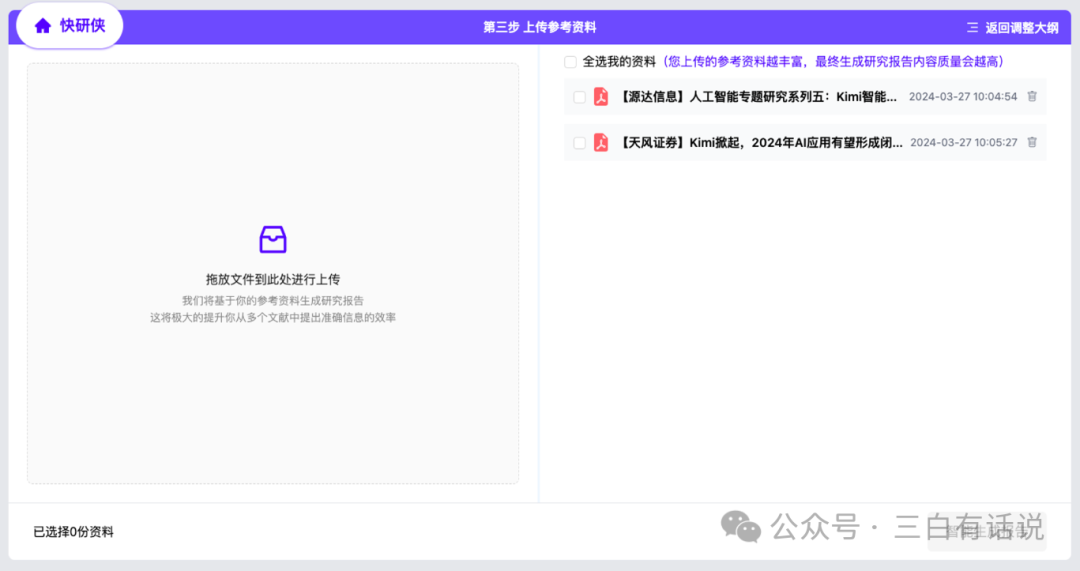This screenshot has width=1080, height=571.
Task: Click the line 这将极大的提升你从多个文献中提出准确信息的效率
Action: [273, 318]
